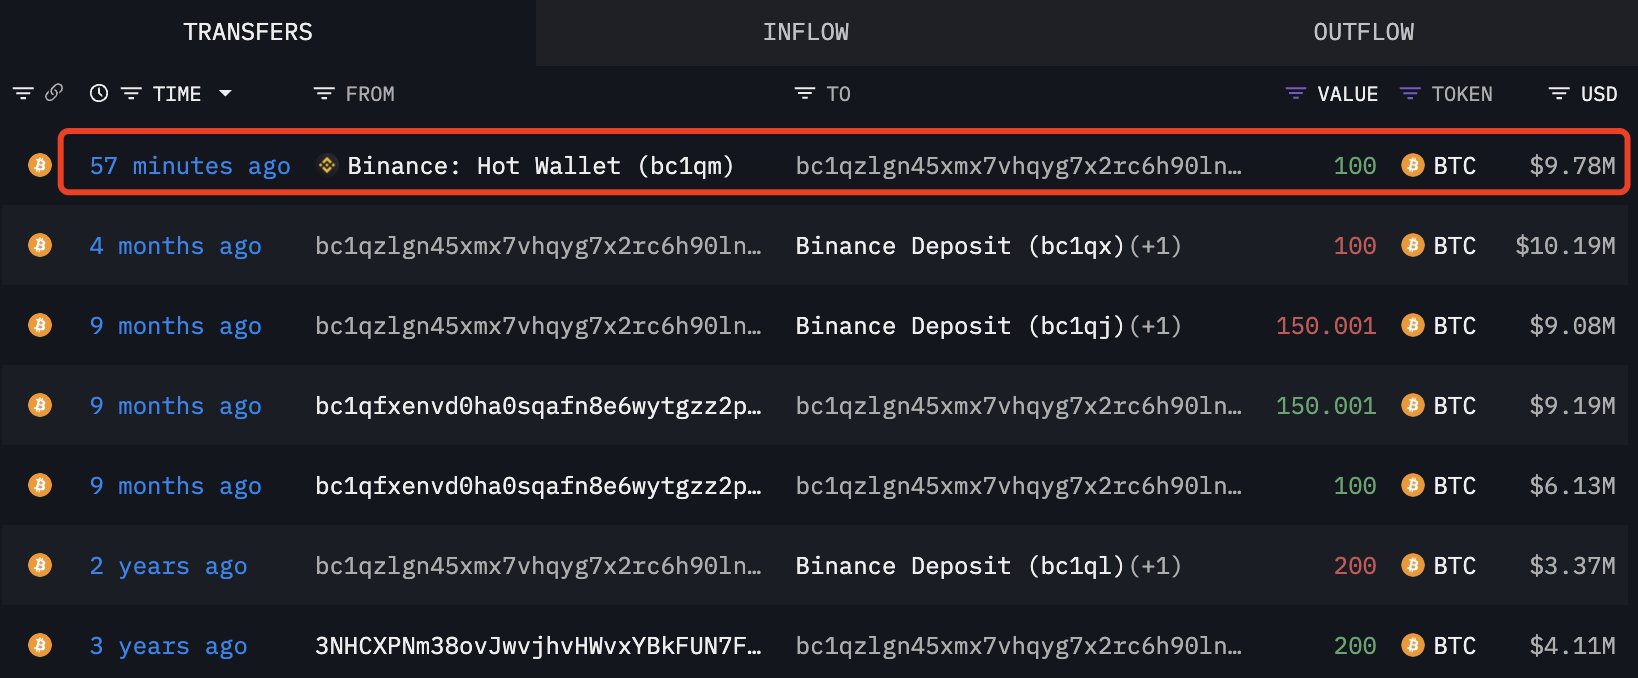This screenshot has height=678, width=1638.
Task: Open the FROM column filter icon
Action: coord(324,94)
